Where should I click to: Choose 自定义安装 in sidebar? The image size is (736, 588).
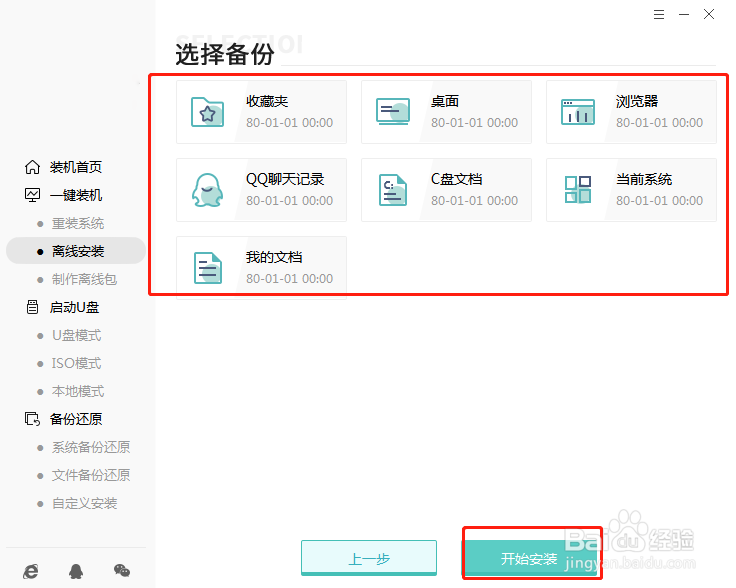coord(84,503)
